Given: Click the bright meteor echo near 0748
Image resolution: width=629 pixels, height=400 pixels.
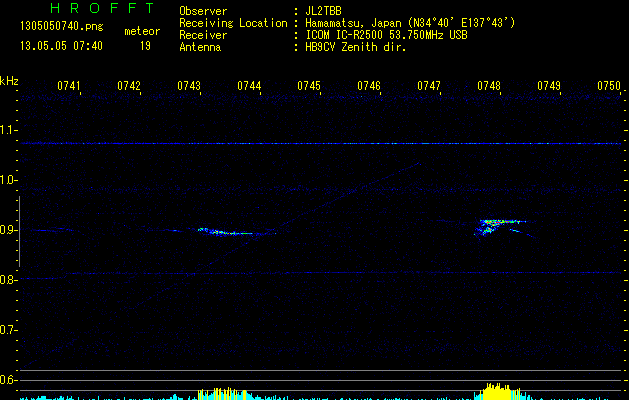Looking at the screenshot, I should pos(491,223).
